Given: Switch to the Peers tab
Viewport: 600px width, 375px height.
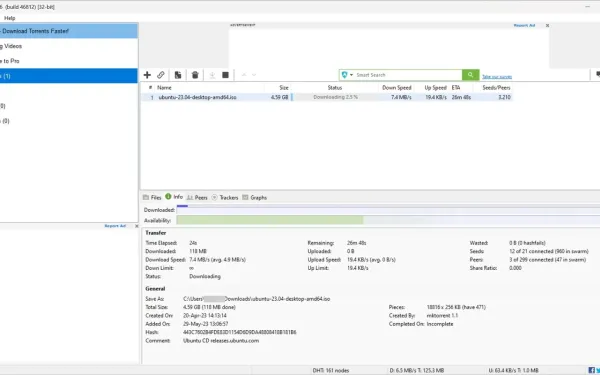Looking at the screenshot, I should click(197, 197).
